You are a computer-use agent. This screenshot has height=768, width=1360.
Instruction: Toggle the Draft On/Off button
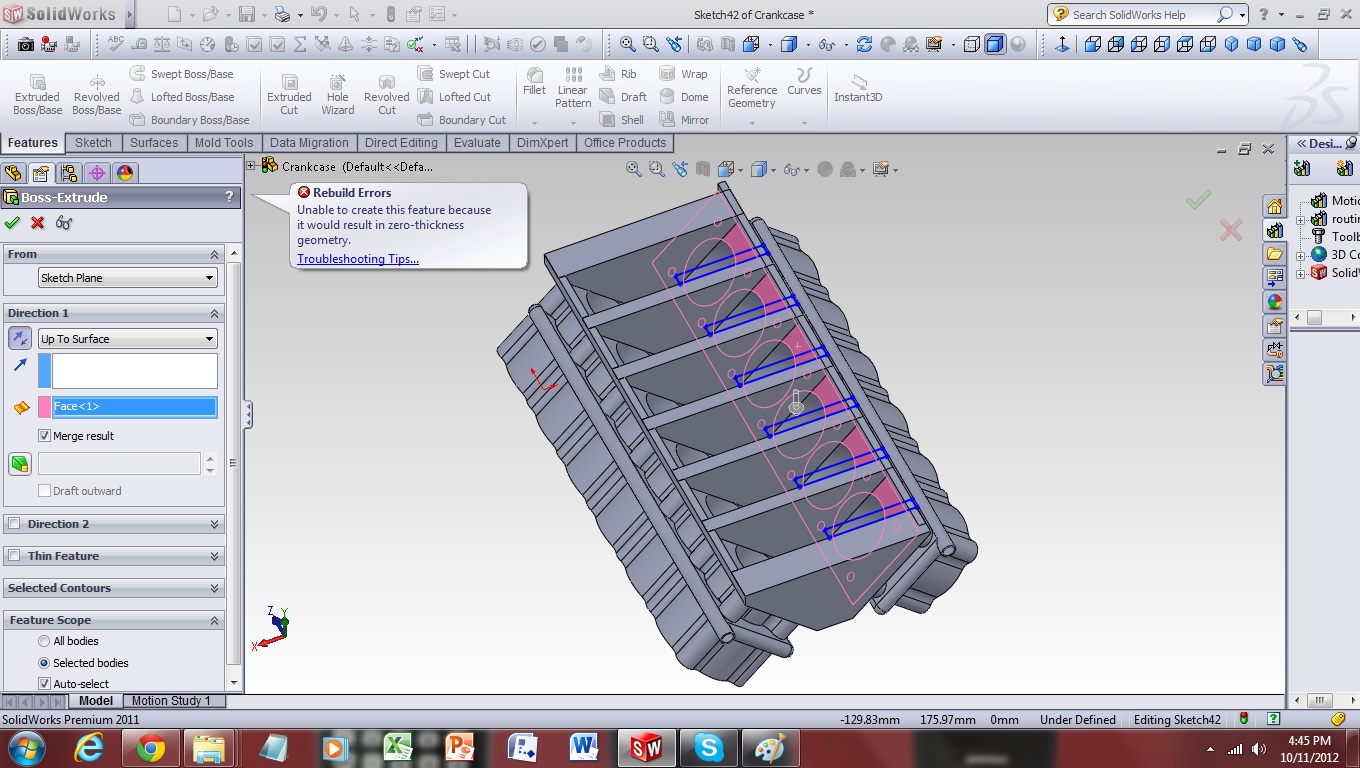[x=19, y=464]
